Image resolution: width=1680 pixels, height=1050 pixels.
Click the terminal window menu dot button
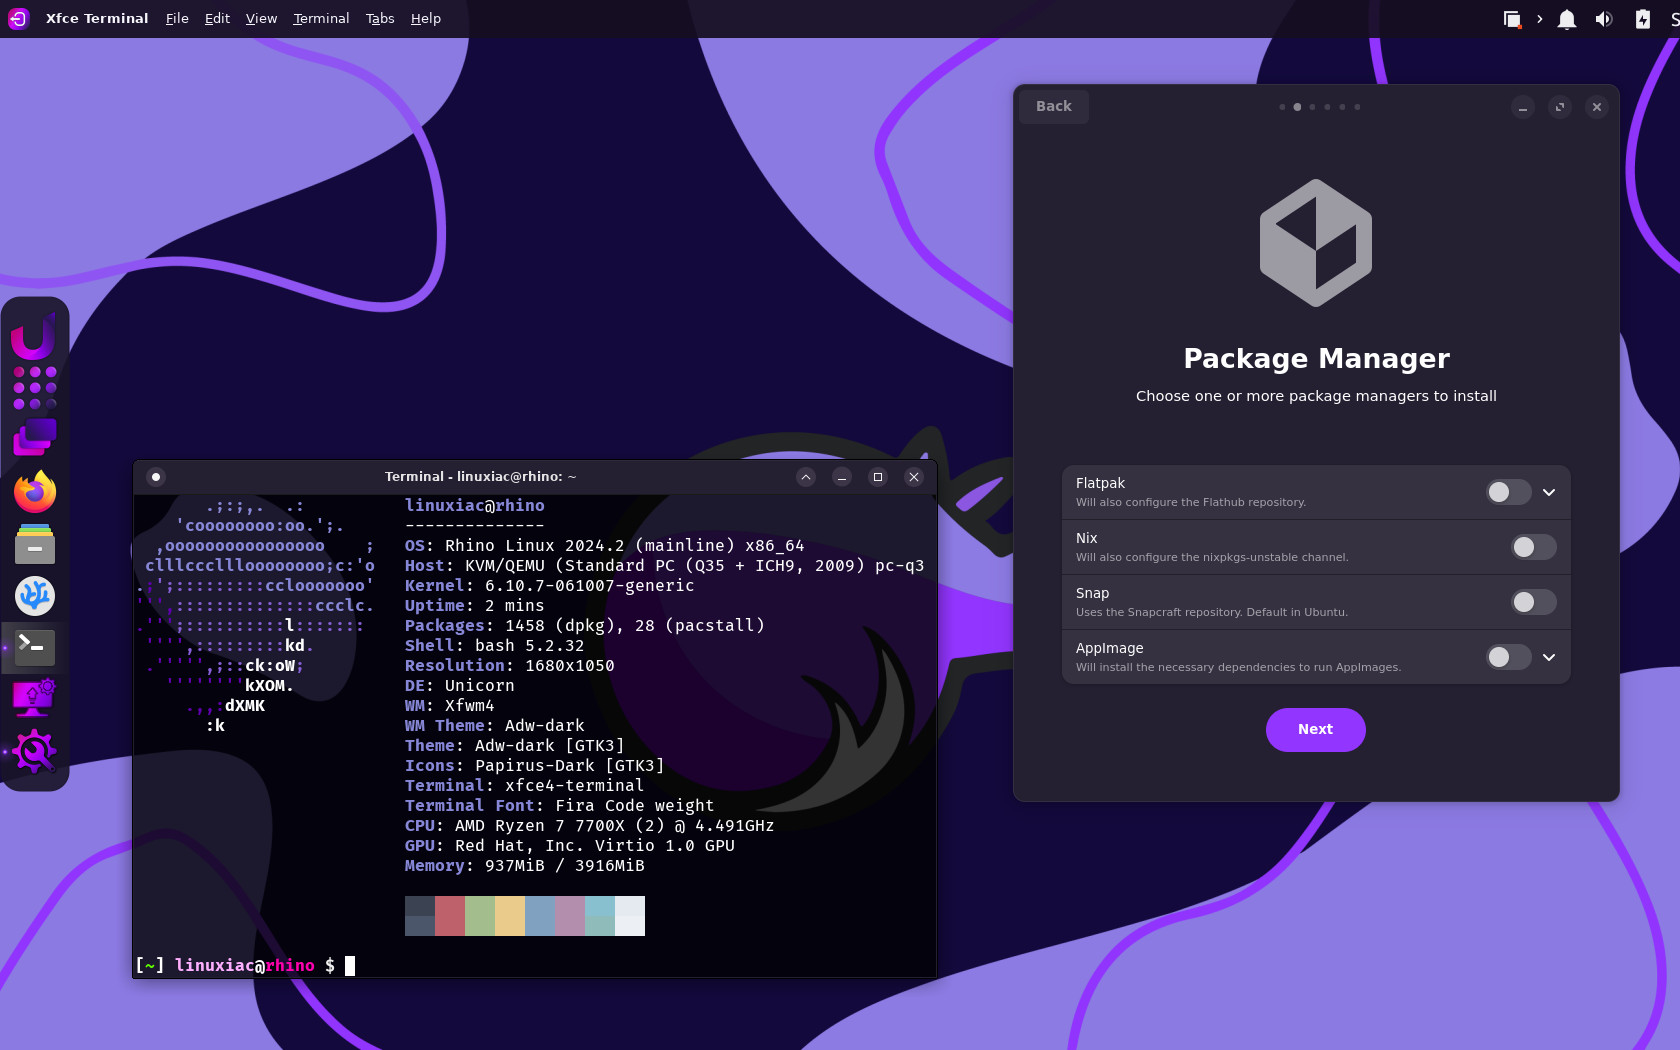click(156, 477)
